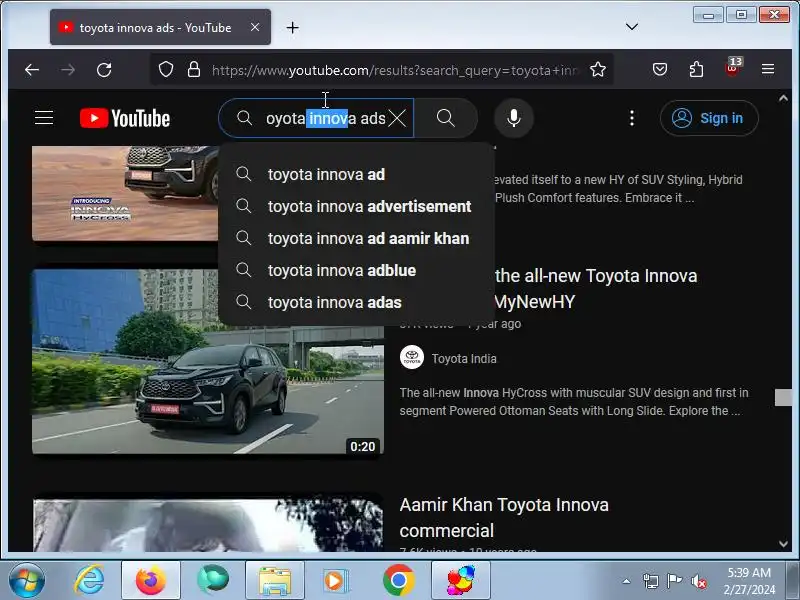Go back to the previous page
Screen dimensions: 800x600
(32, 69)
